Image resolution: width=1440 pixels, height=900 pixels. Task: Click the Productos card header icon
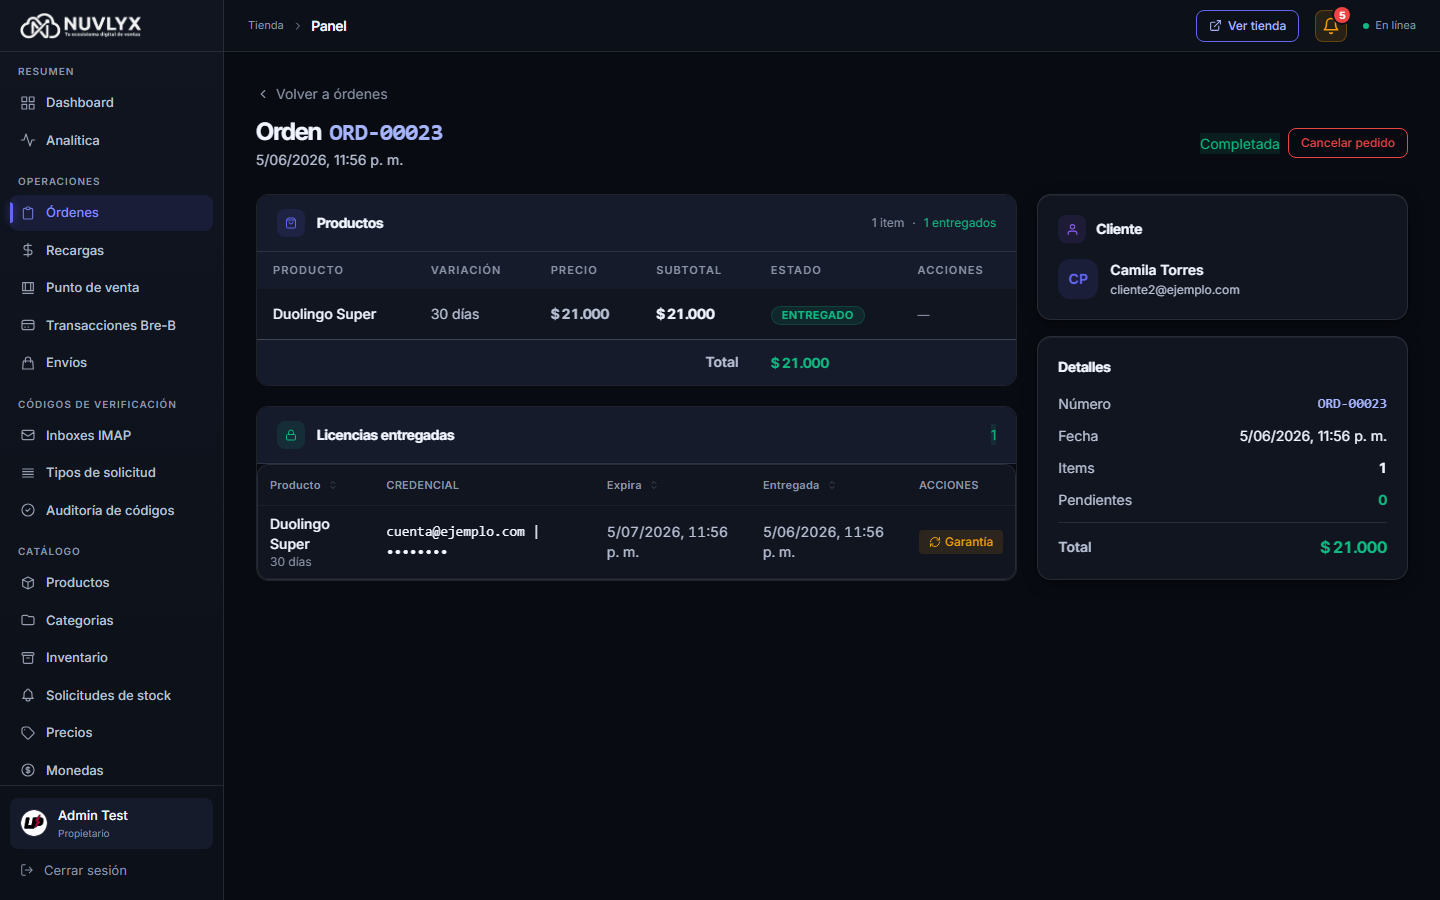point(291,223)
